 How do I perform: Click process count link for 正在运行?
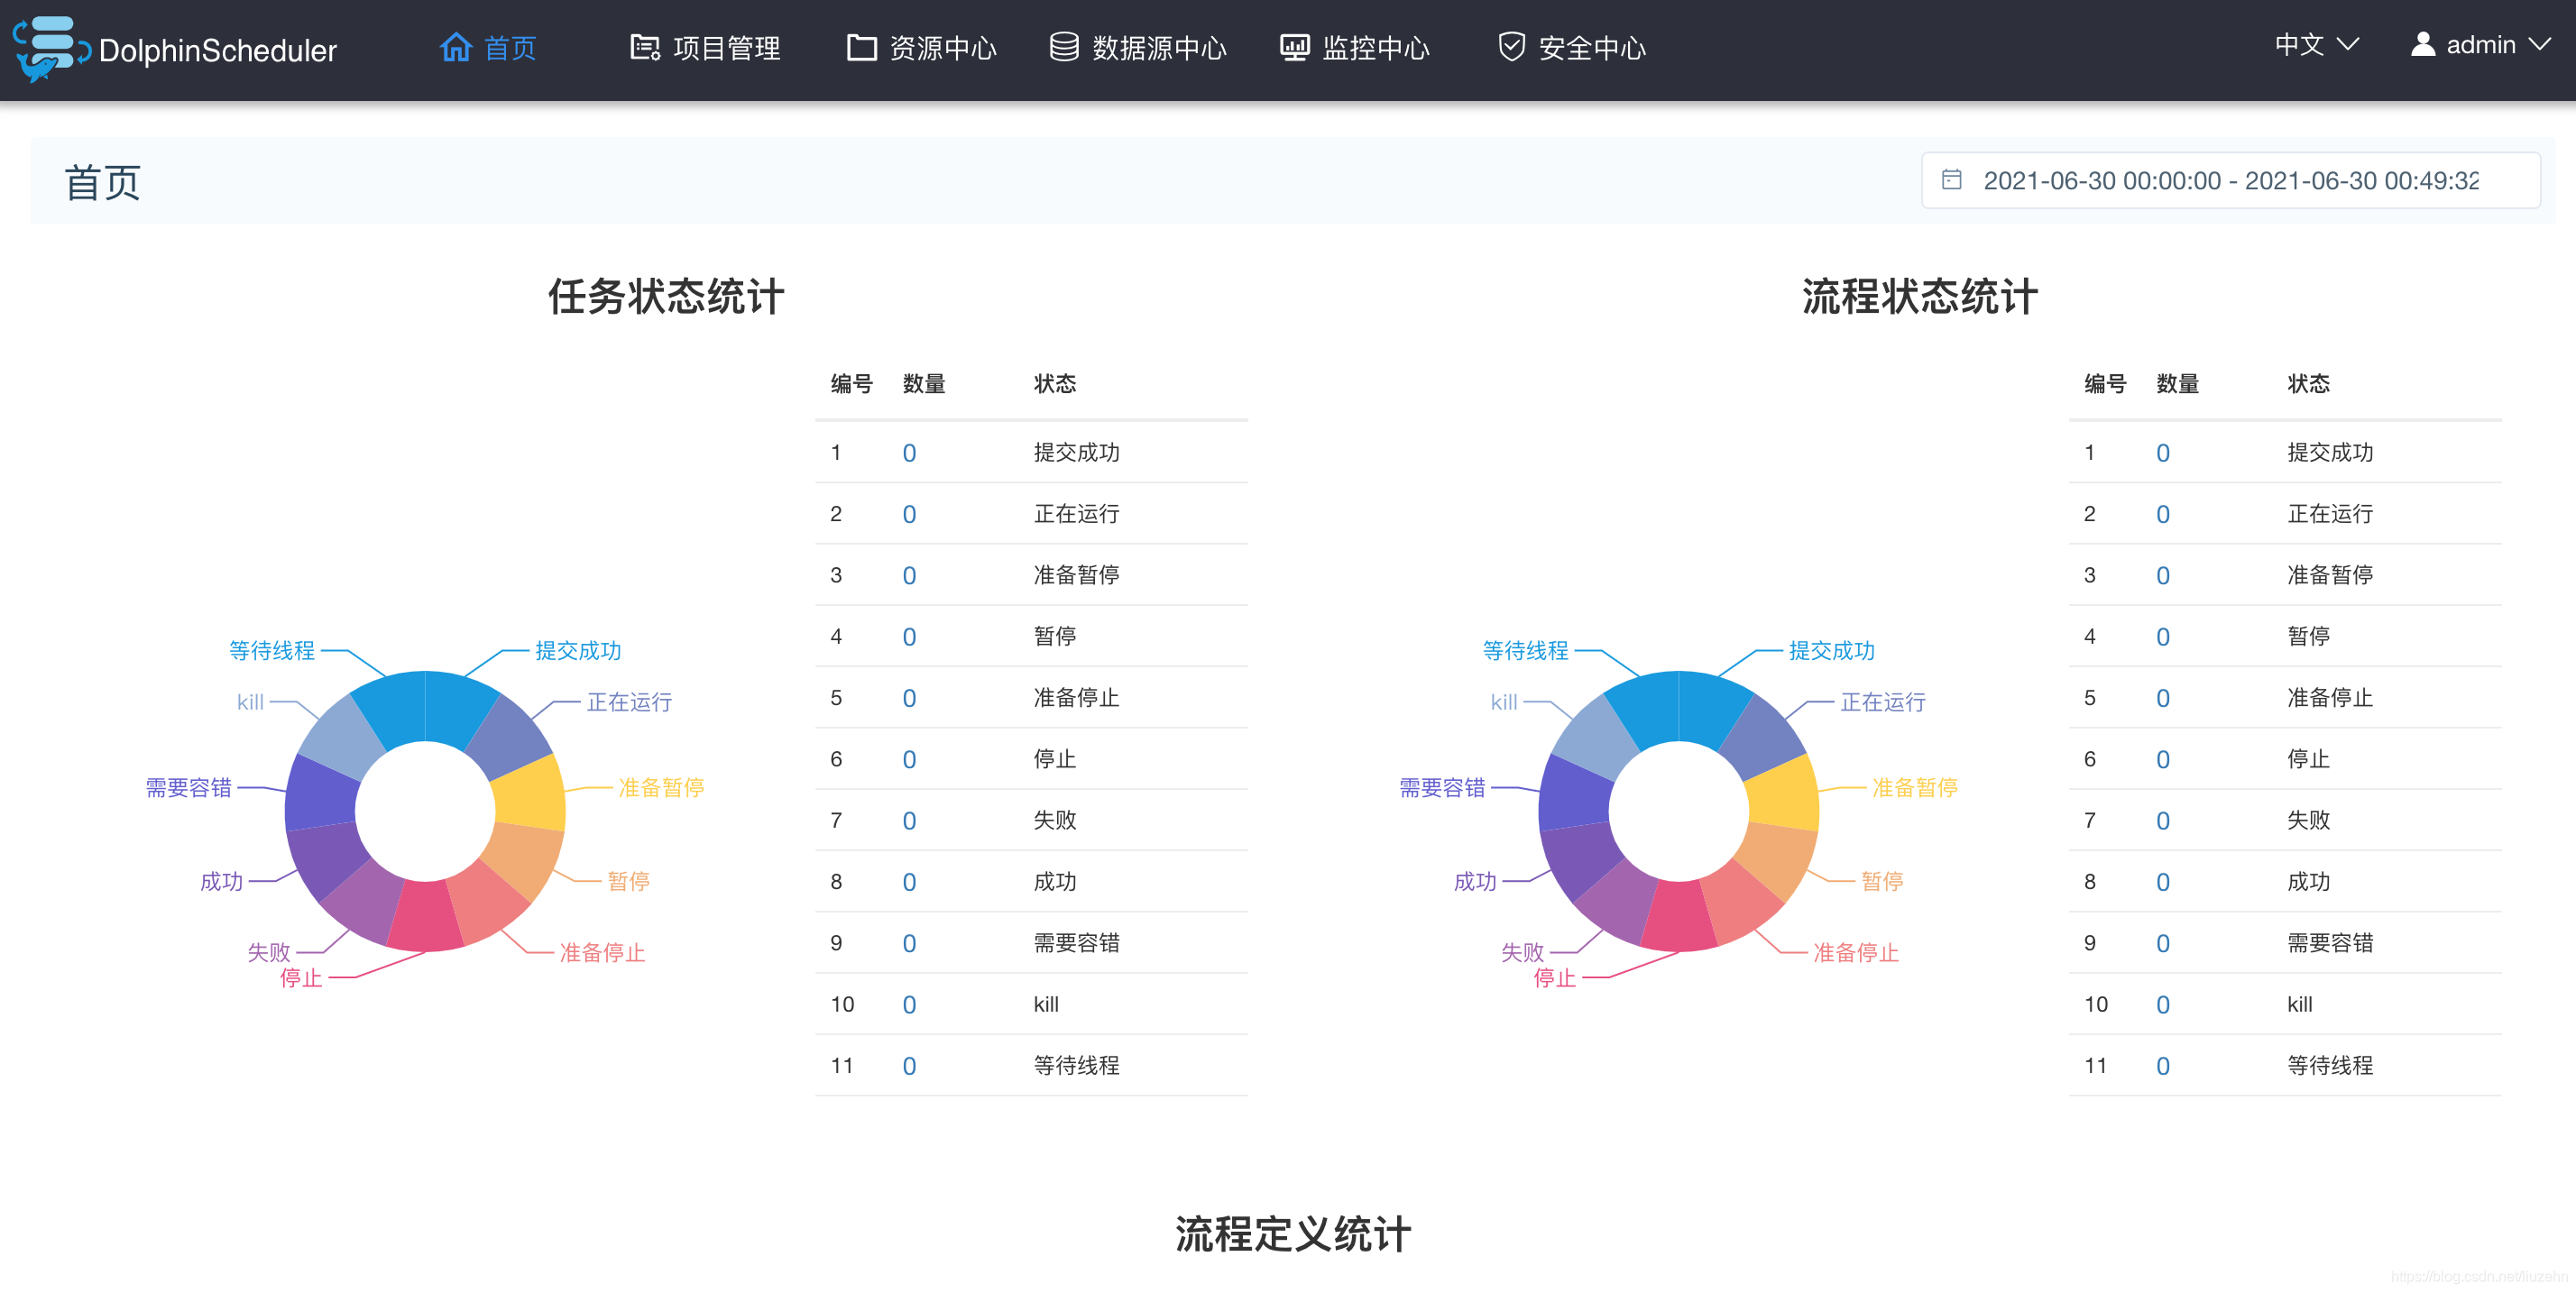click(2162, 514)
